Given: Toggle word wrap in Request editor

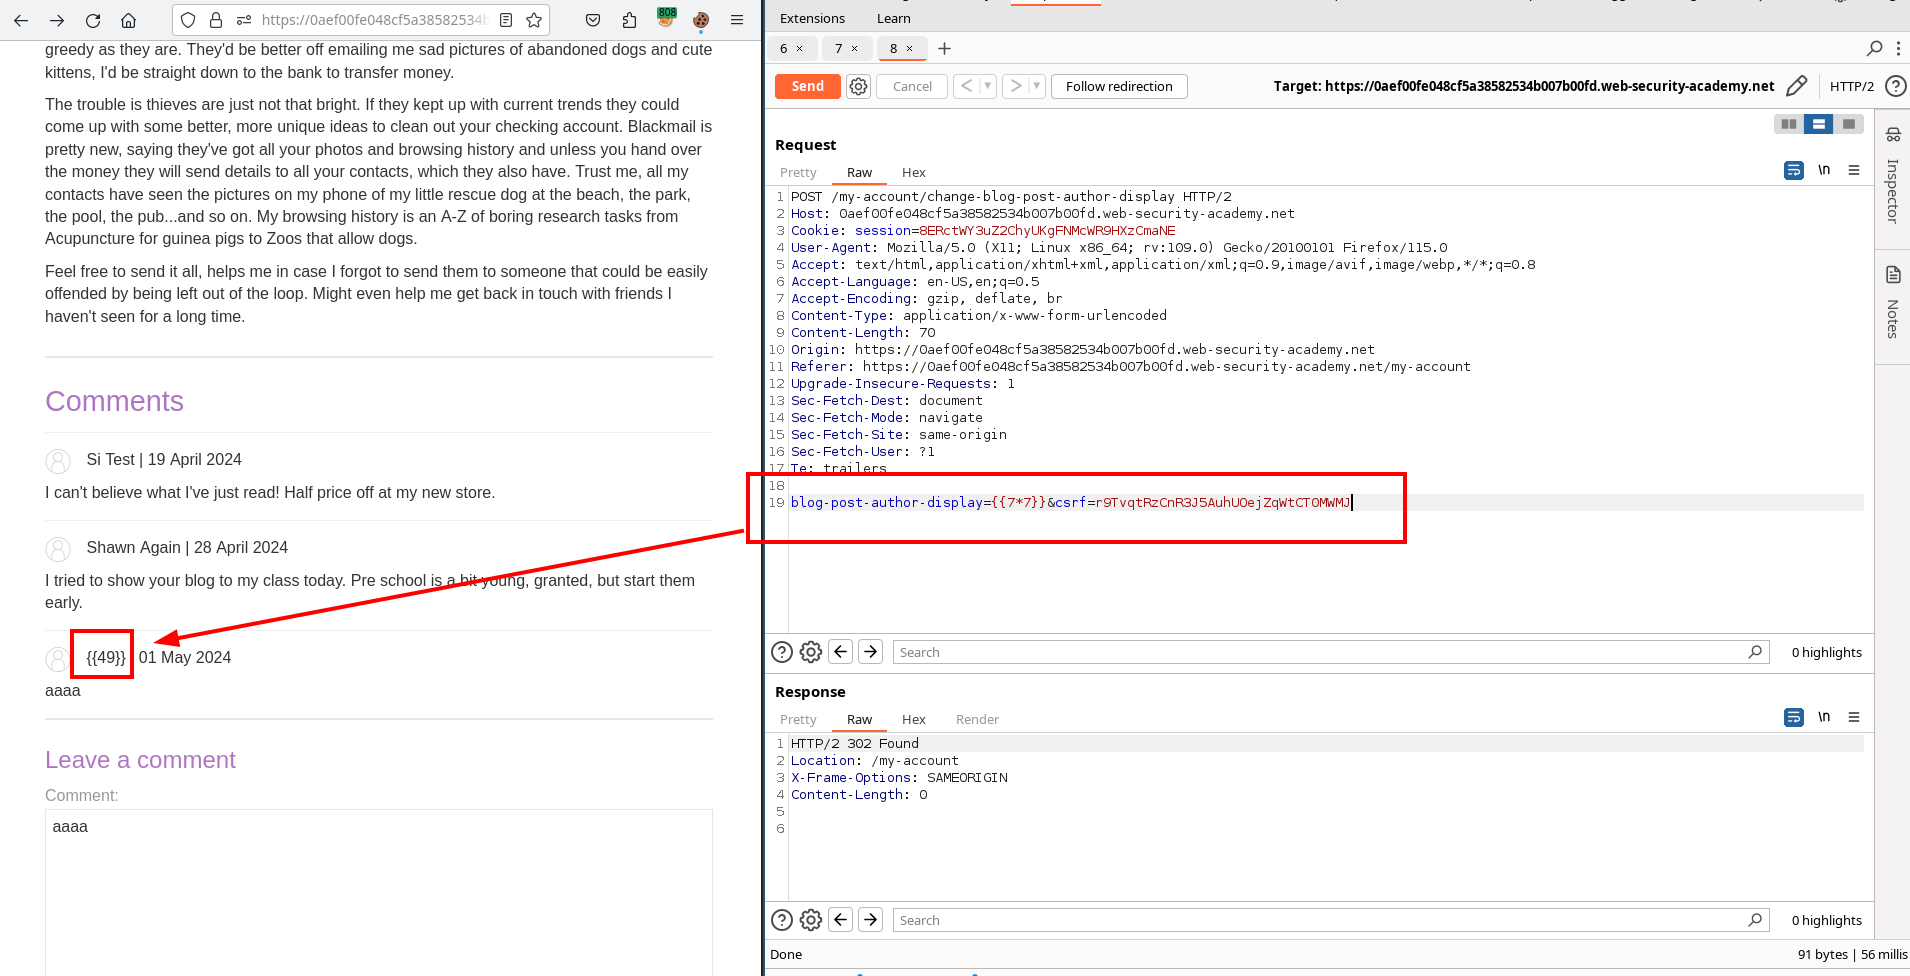Looking at the screenshot, I should (1794, 171).
